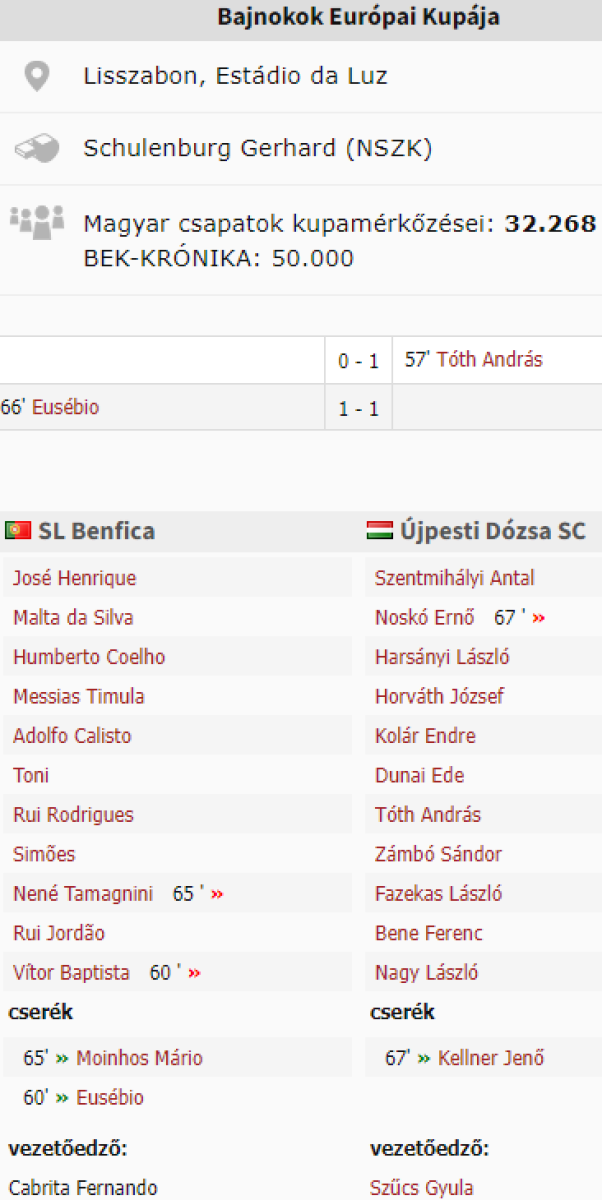This screenshot has width=602, height=1200.
Task: Click Nené Tamagnini's red substitution arrow
Action: (217, 894)
